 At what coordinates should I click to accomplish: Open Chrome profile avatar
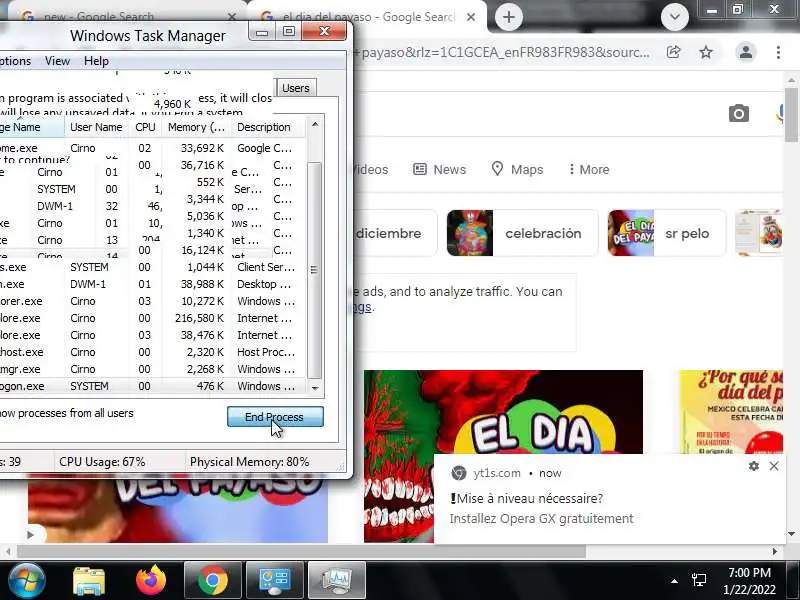pos(745,52)
